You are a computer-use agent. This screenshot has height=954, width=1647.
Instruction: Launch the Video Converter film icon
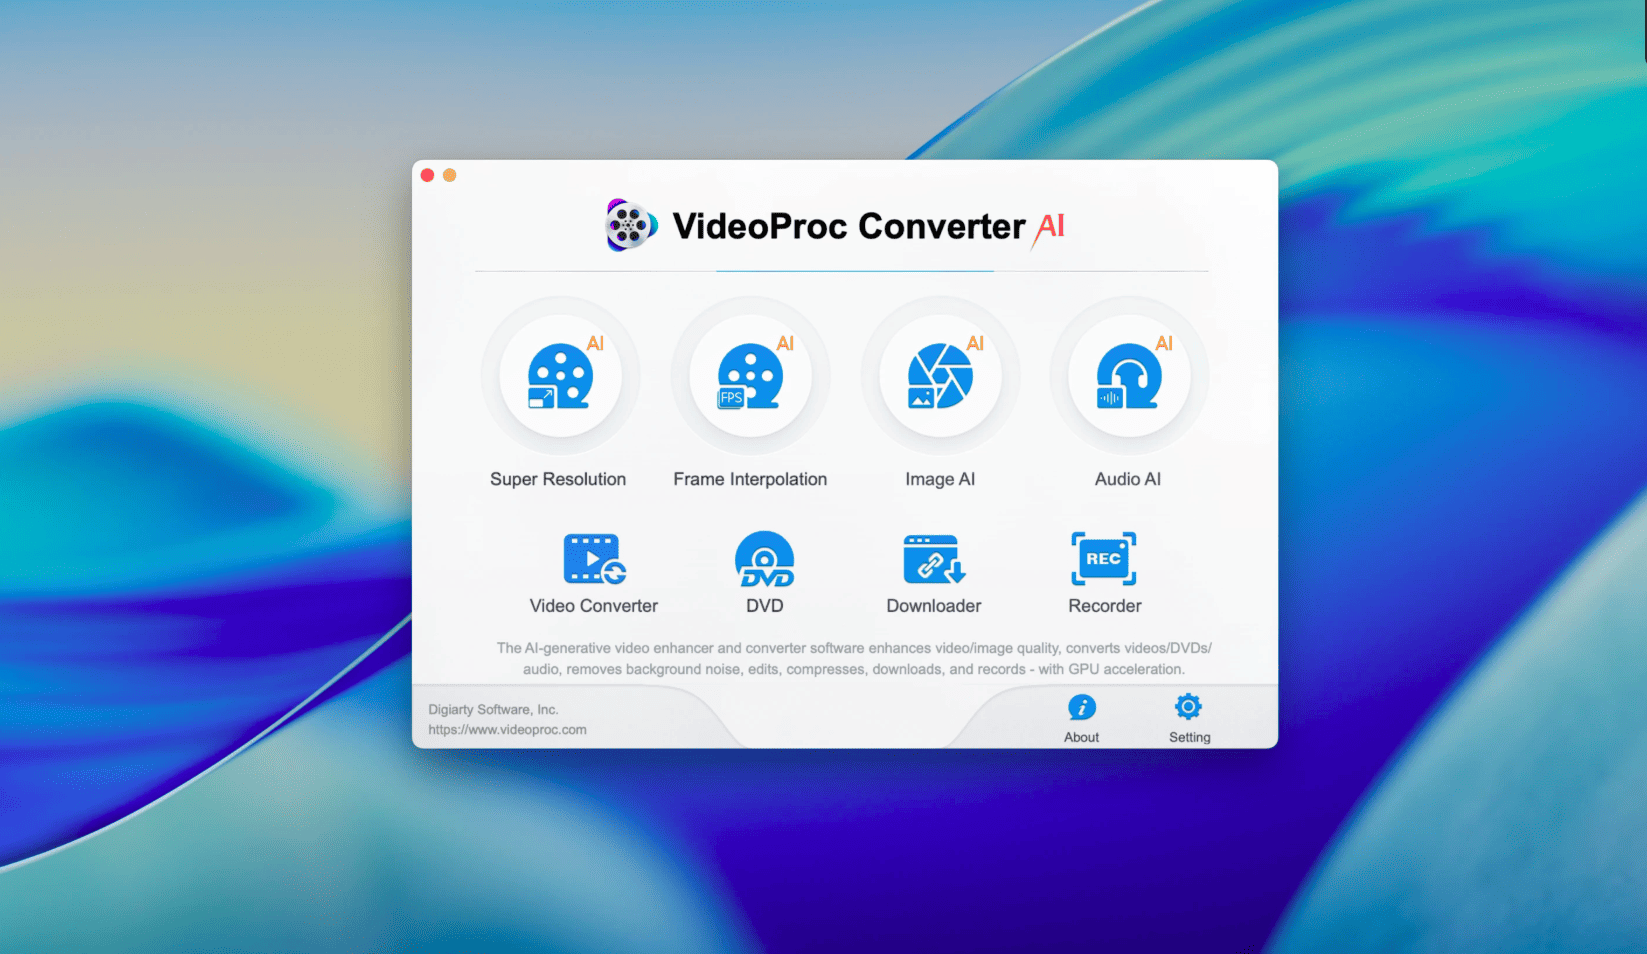tap(594, 558)
